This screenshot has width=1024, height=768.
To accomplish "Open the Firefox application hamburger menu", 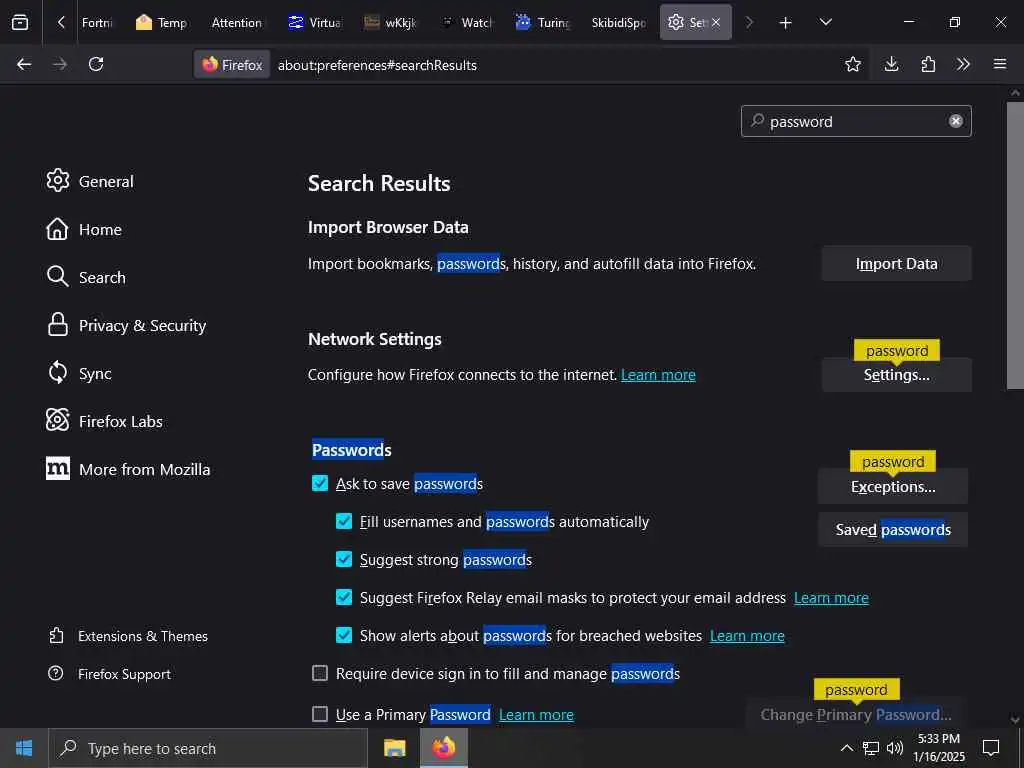I will [999, 64].
